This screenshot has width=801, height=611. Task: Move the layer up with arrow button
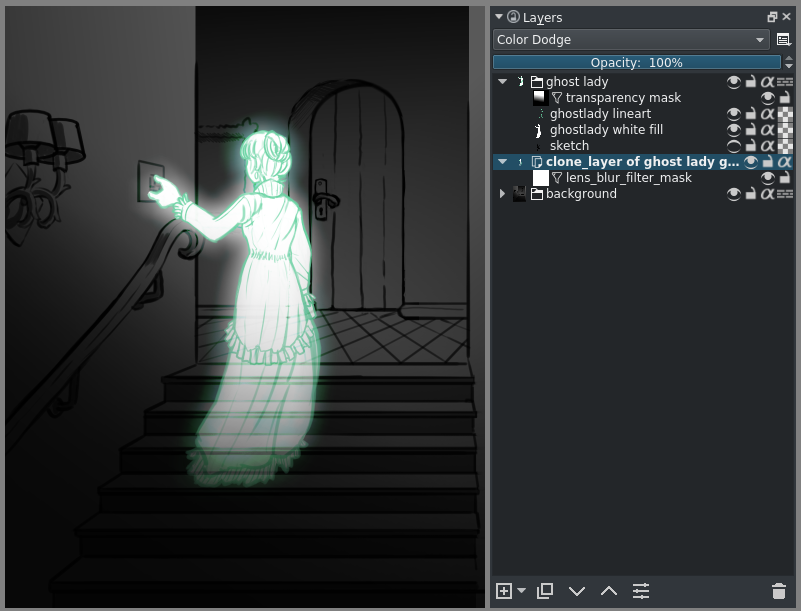click(x=609, y=591)
